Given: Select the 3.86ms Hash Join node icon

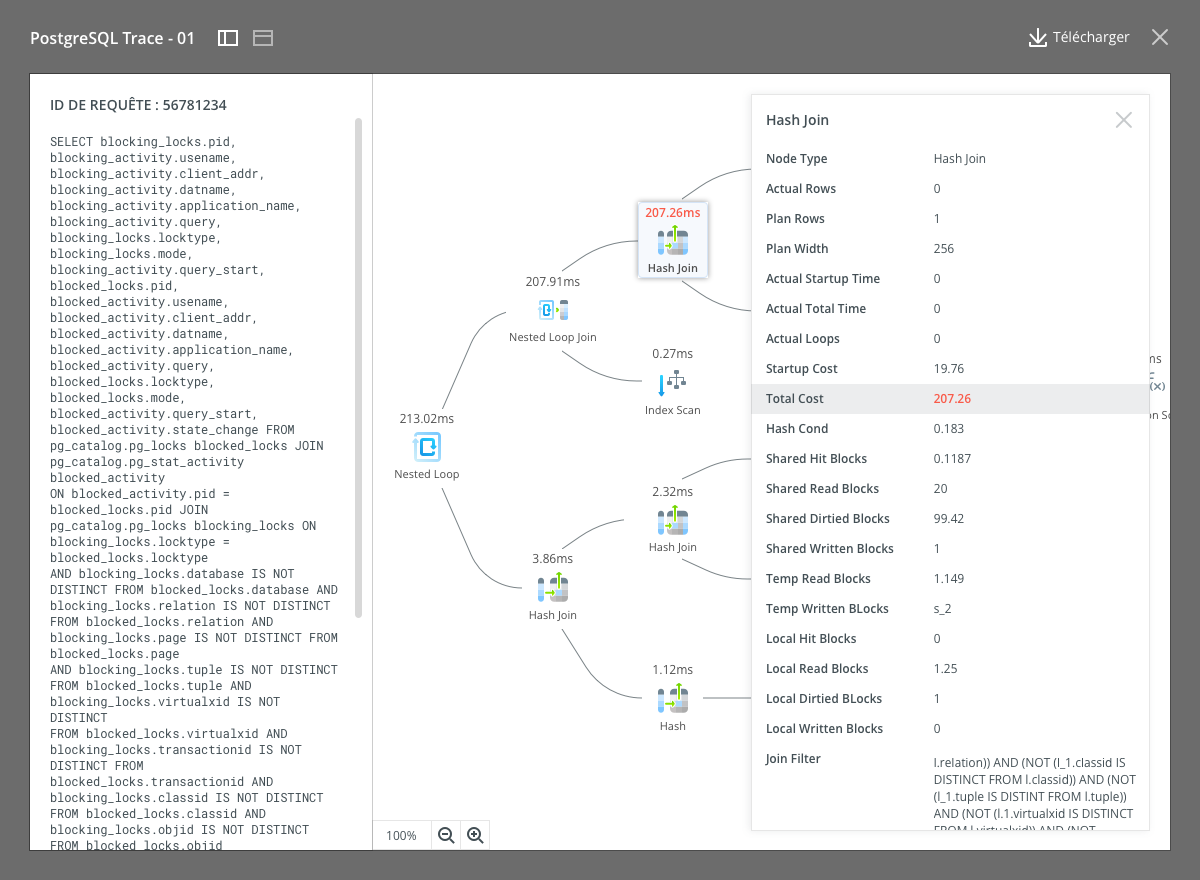Looking at the screenshot, I should pos(553,588).
